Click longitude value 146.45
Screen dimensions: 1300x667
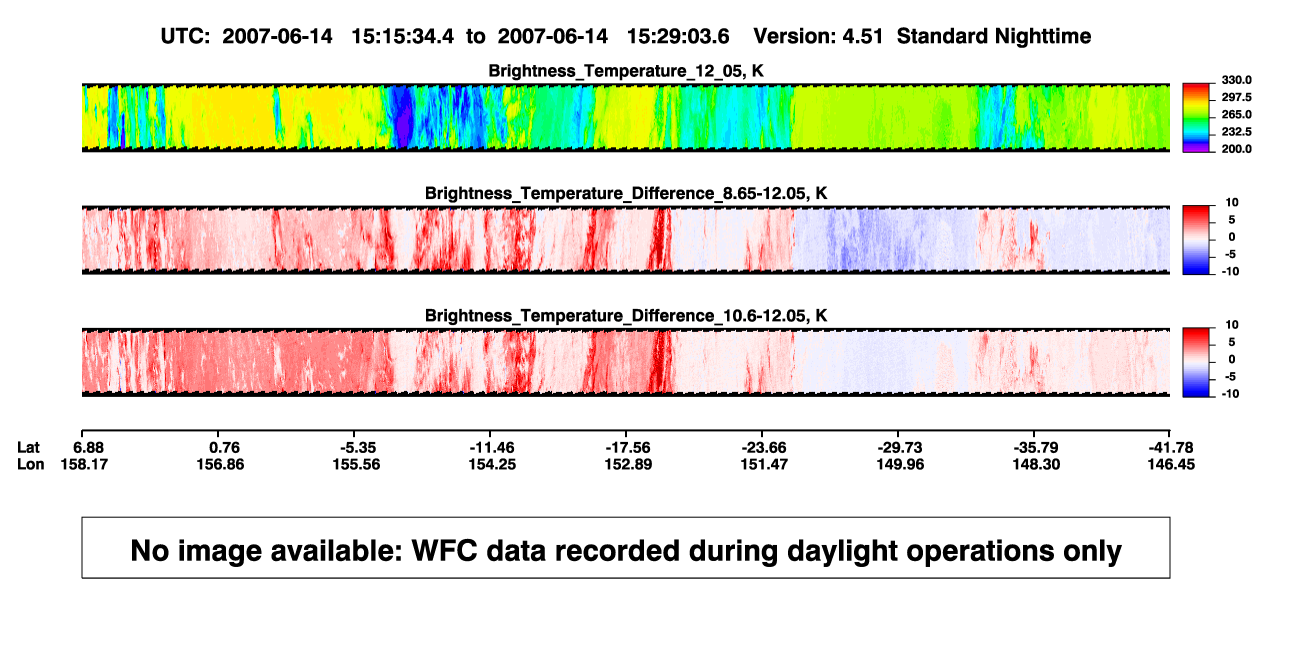(x=1172, y=464)
